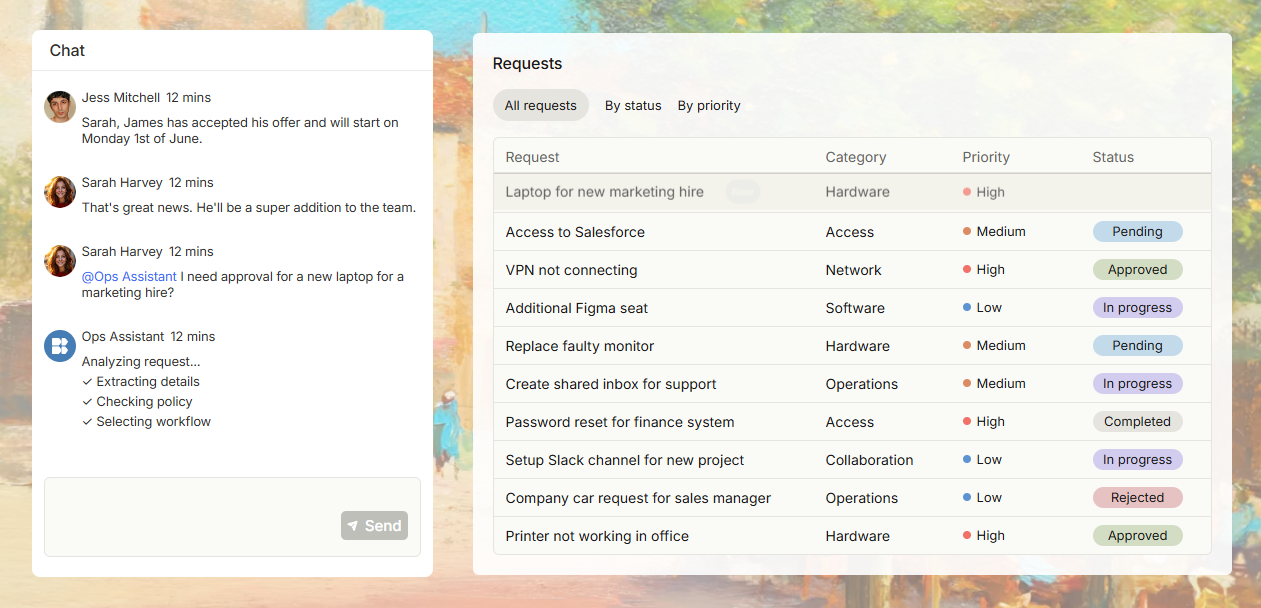
Task: Click the Rejected status badge for company car request
Action: 1137,497
